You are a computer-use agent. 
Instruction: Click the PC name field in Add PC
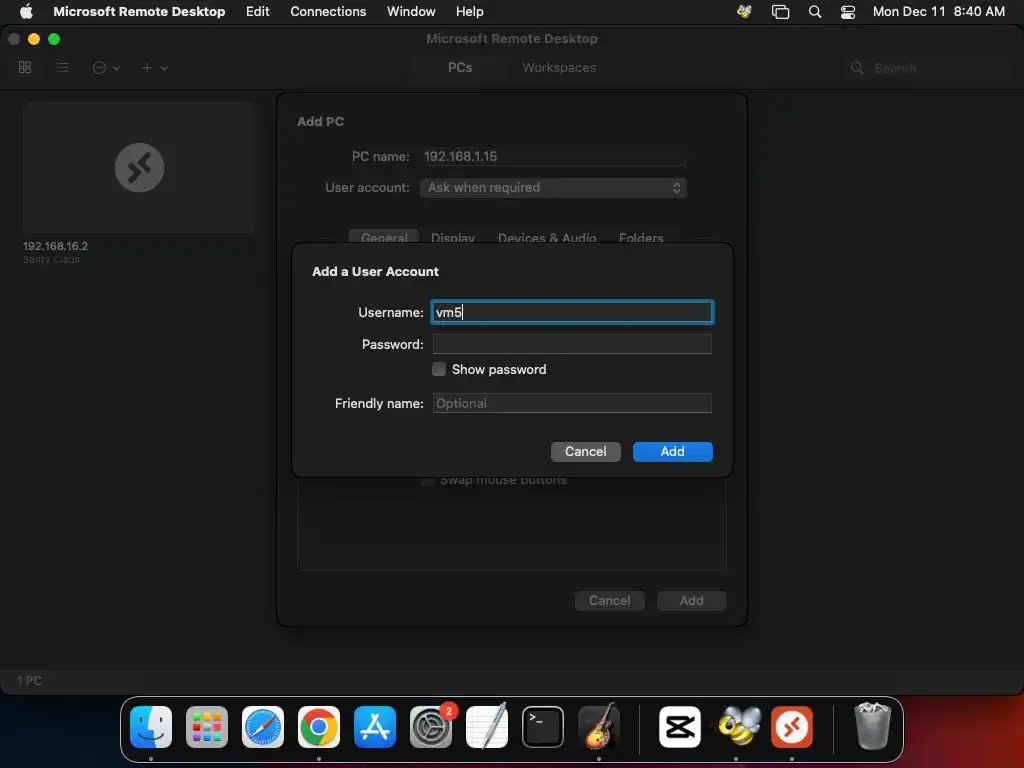[x=553, y=156]
